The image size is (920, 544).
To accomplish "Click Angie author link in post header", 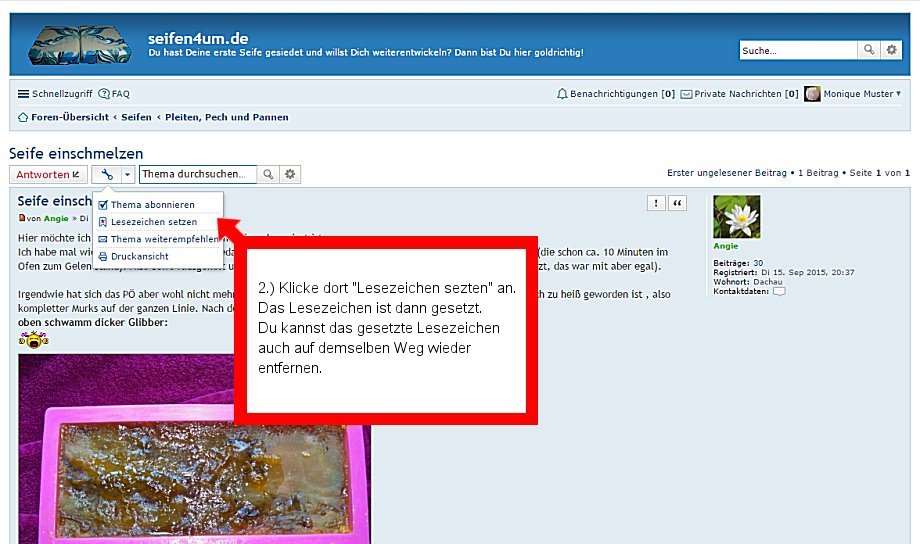I will tap(56, 218).
